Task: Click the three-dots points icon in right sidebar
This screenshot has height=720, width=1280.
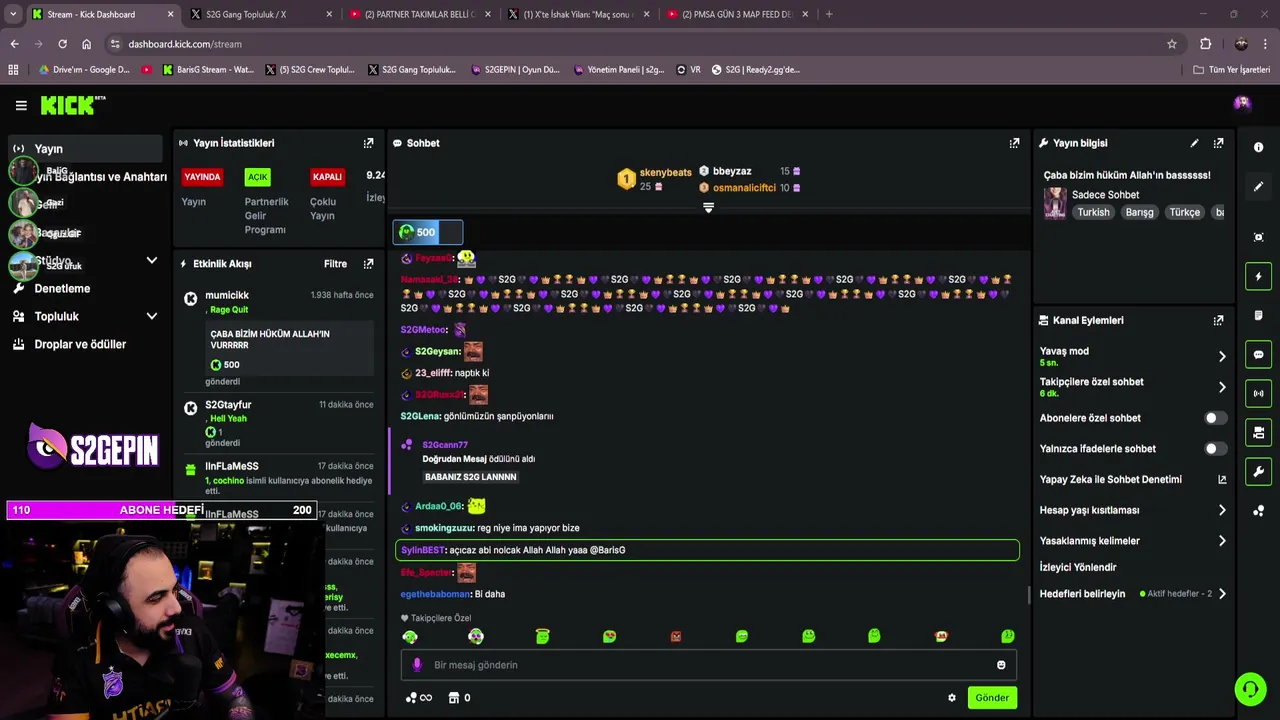Action: (1258, 511)
